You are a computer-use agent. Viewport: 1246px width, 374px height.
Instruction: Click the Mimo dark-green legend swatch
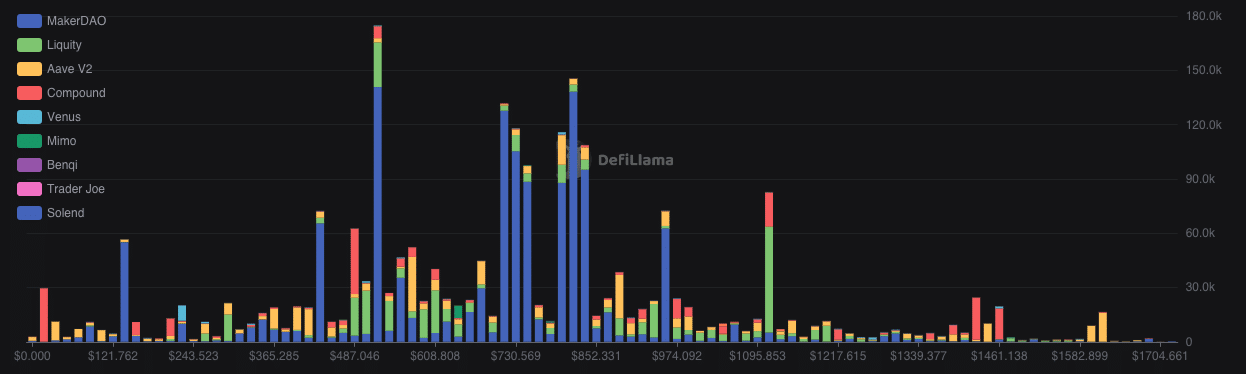[30, 141]
